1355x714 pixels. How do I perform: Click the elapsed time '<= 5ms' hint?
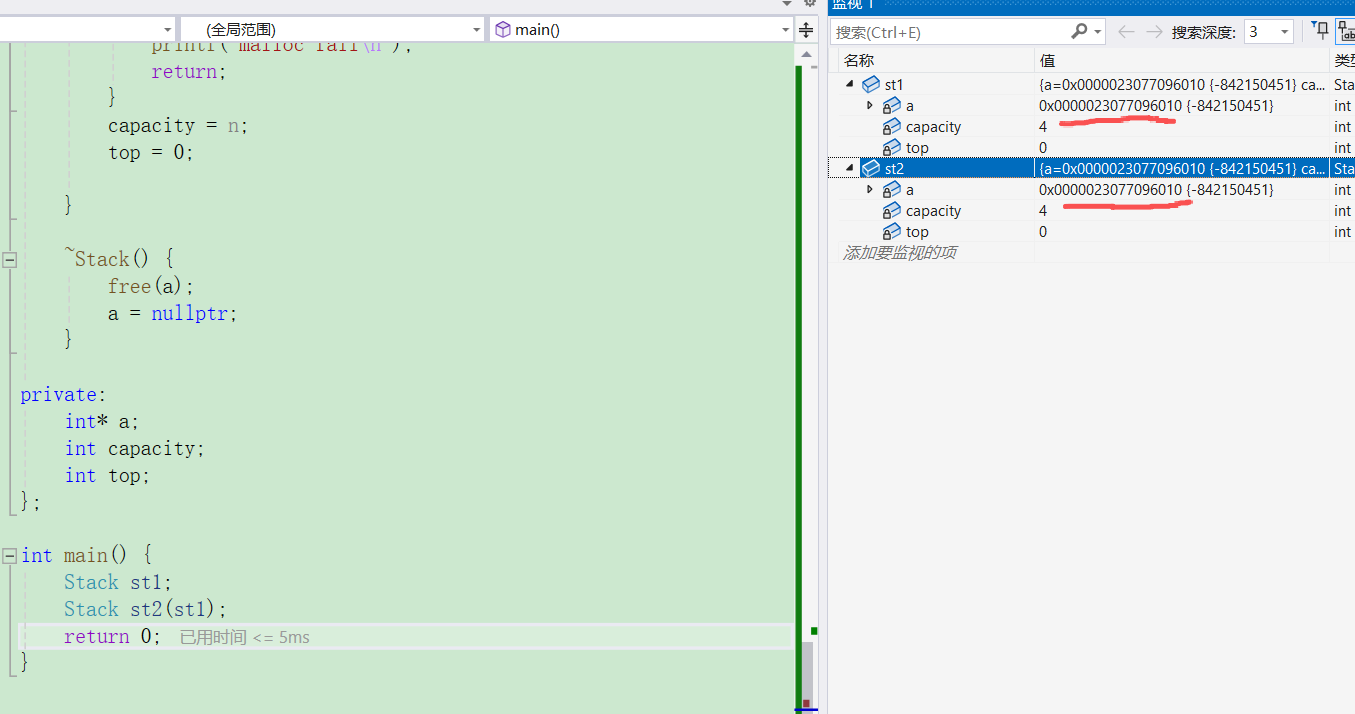coord(245,637)
